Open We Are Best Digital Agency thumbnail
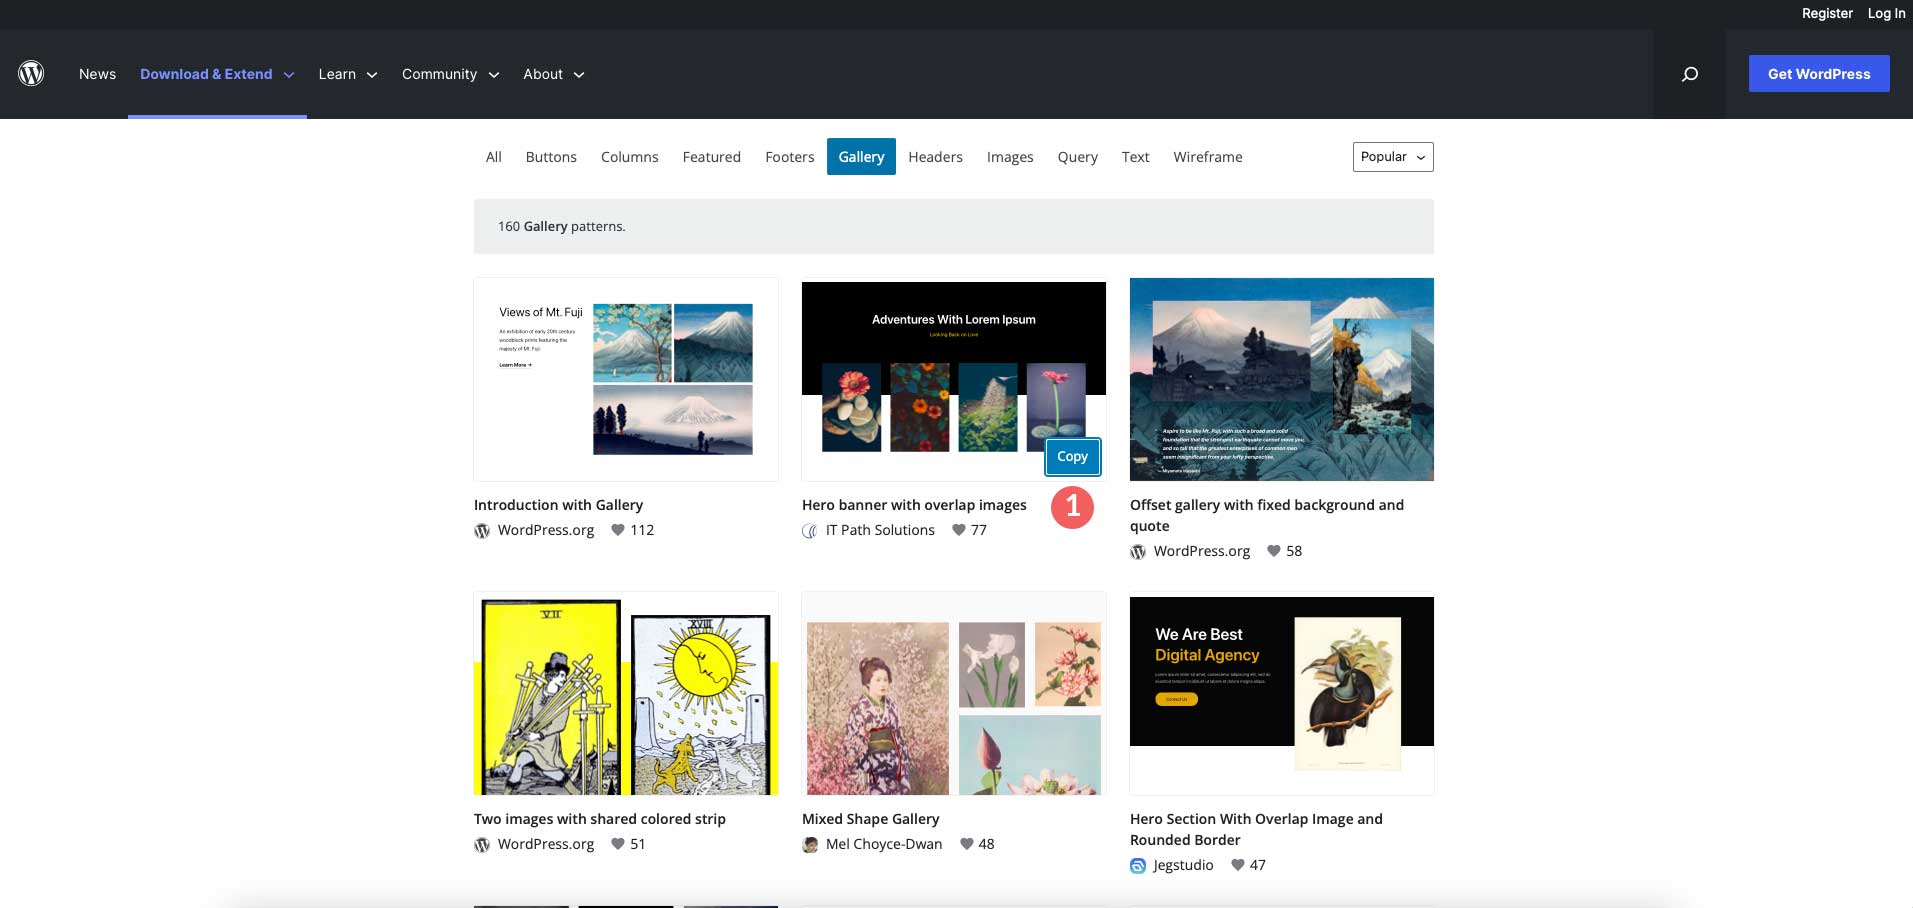This screenshot has width=1913, height=908. pos(1282,693)
